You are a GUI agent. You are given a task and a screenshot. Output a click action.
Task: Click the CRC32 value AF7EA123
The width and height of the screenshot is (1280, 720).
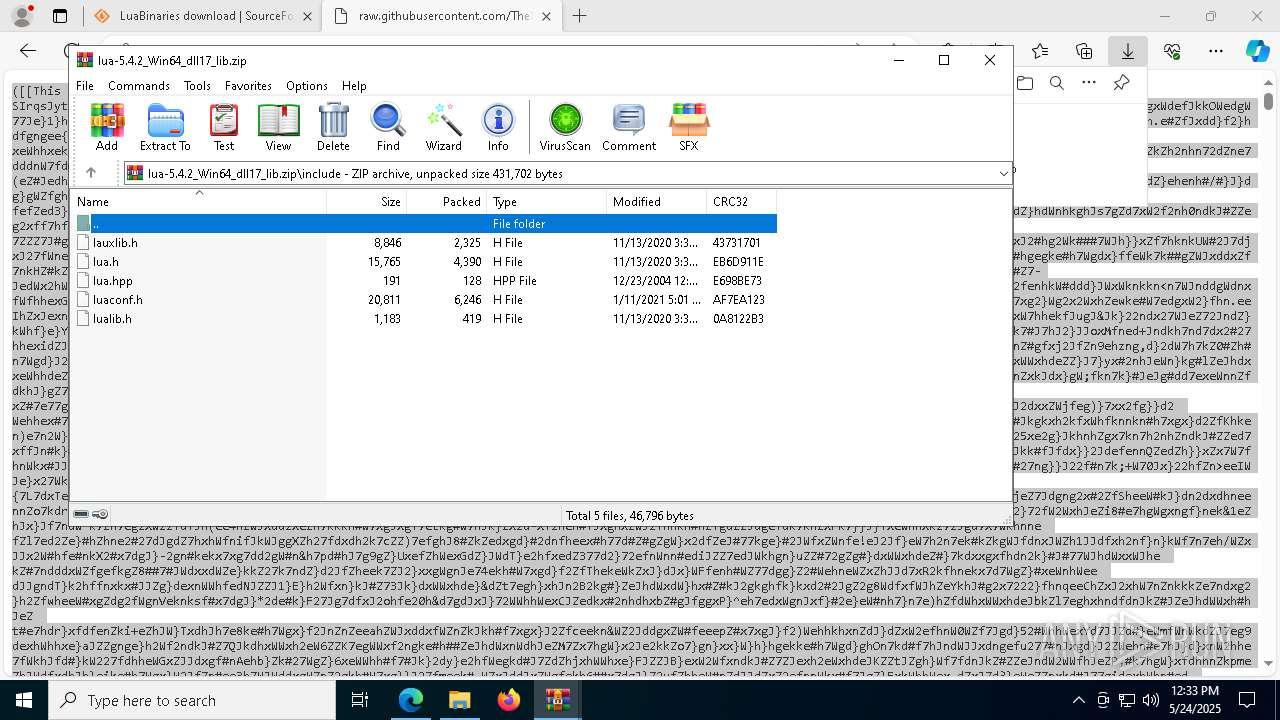(x=739, y=300)
